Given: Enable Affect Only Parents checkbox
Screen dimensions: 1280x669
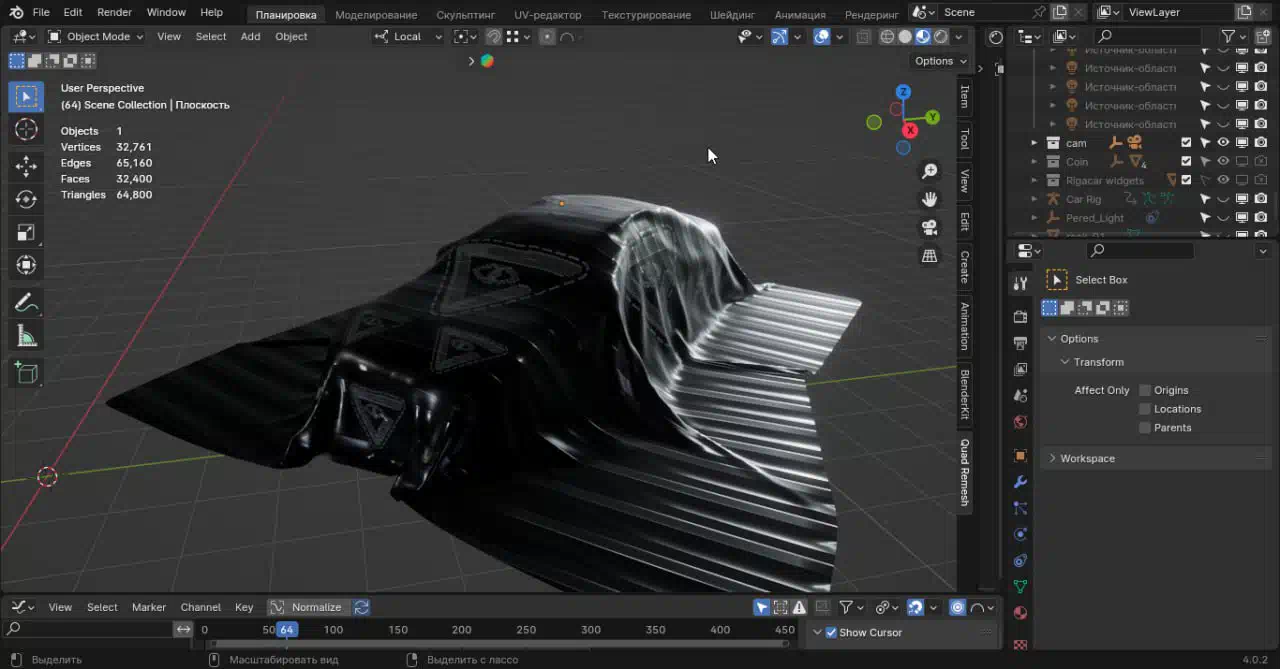Looking at the screenshot, I should coord(1145,428).
